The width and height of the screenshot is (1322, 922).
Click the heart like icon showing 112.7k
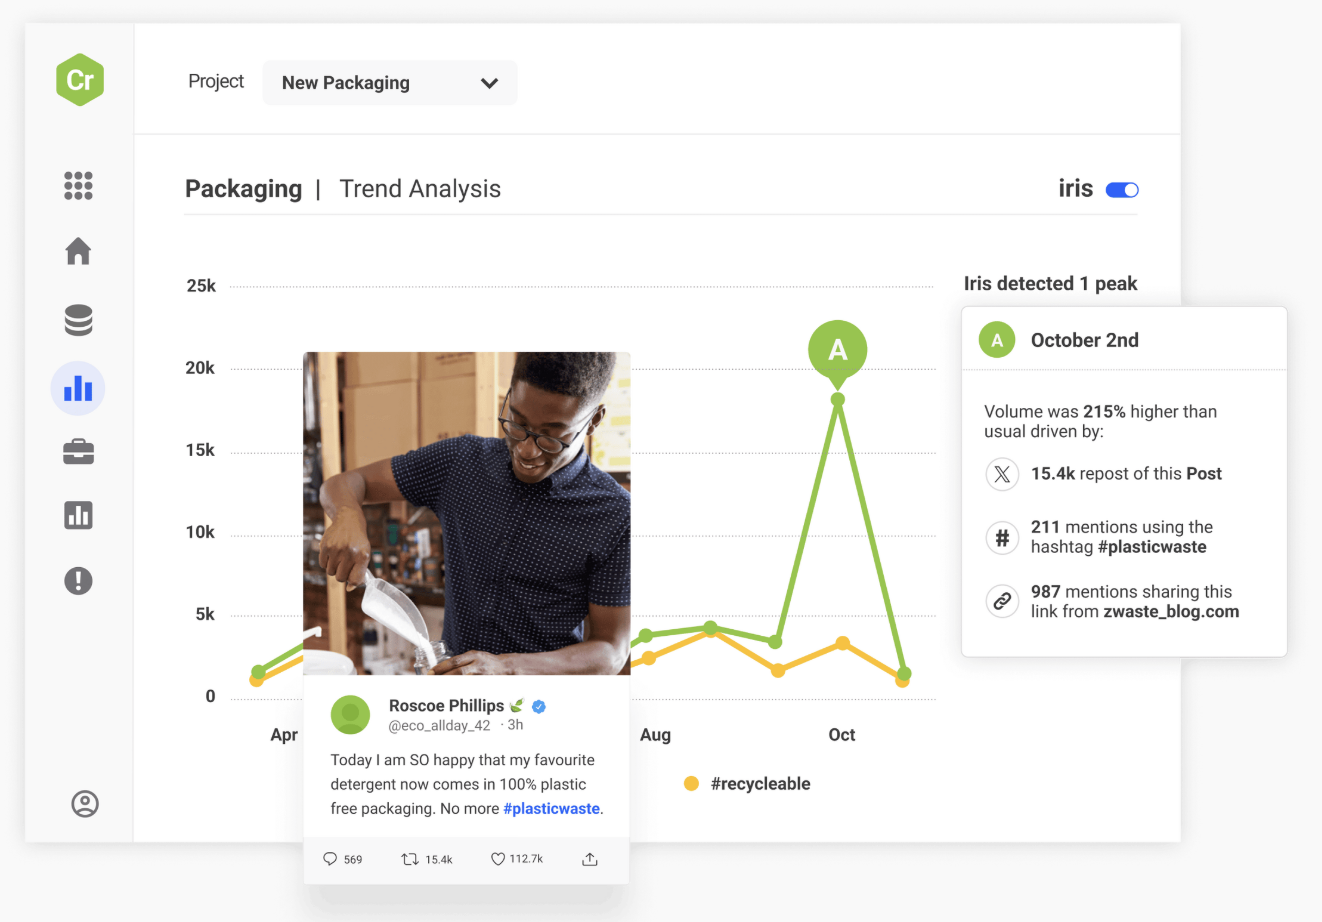(498, 859)
